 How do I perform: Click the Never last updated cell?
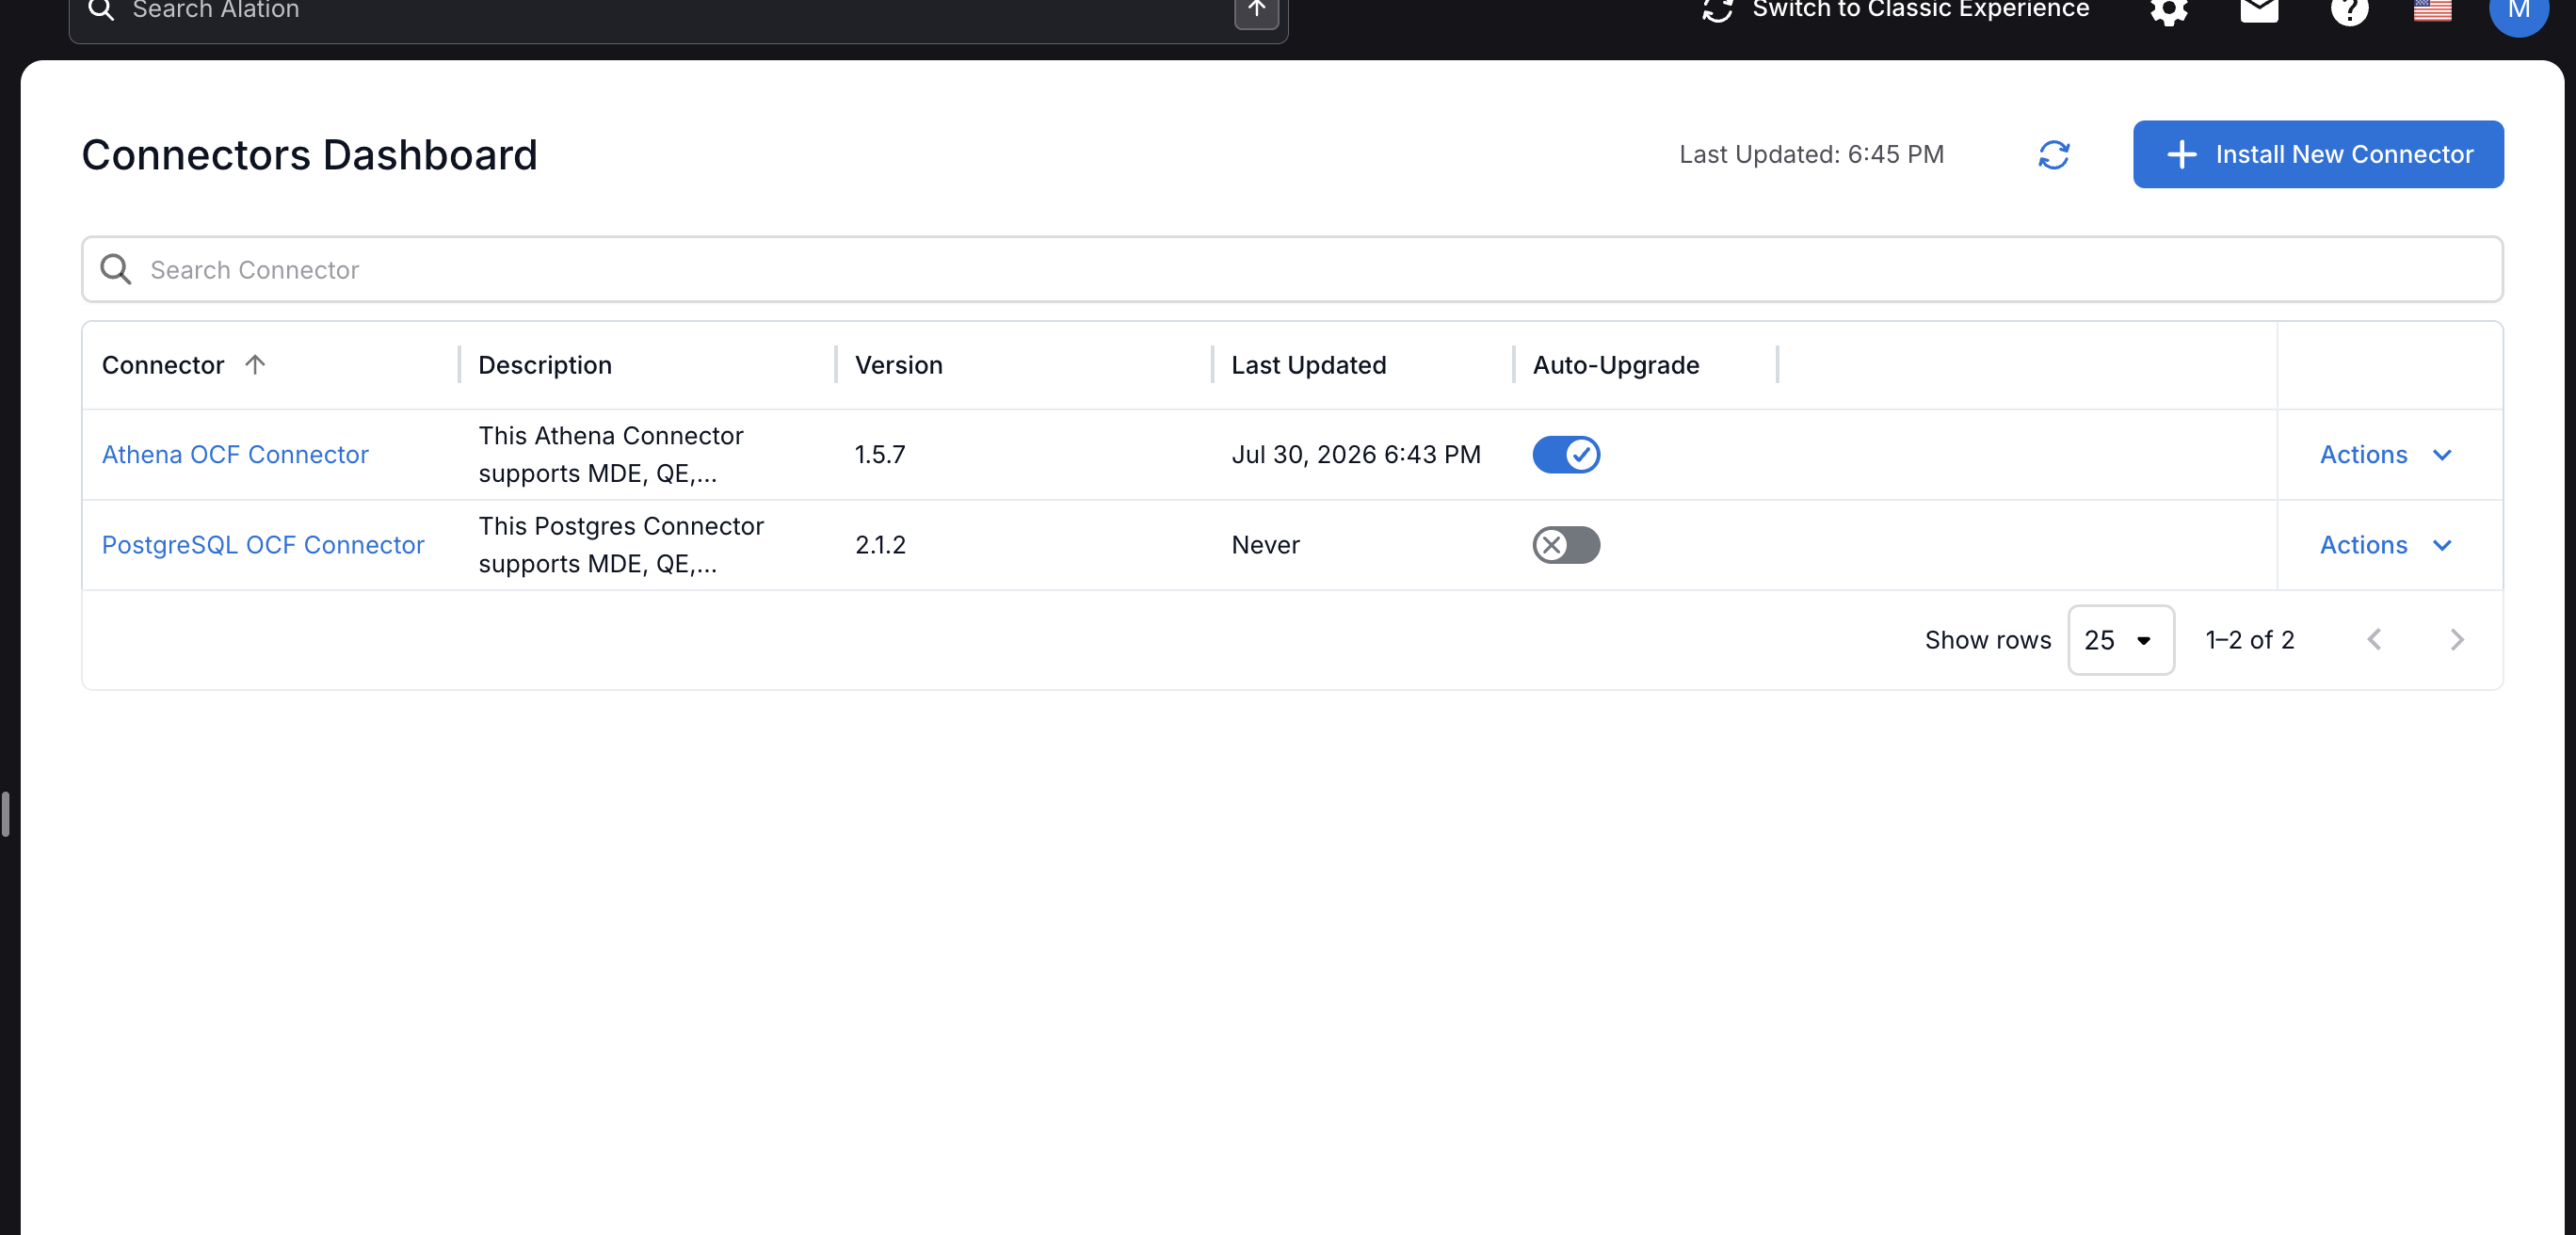1265,545
